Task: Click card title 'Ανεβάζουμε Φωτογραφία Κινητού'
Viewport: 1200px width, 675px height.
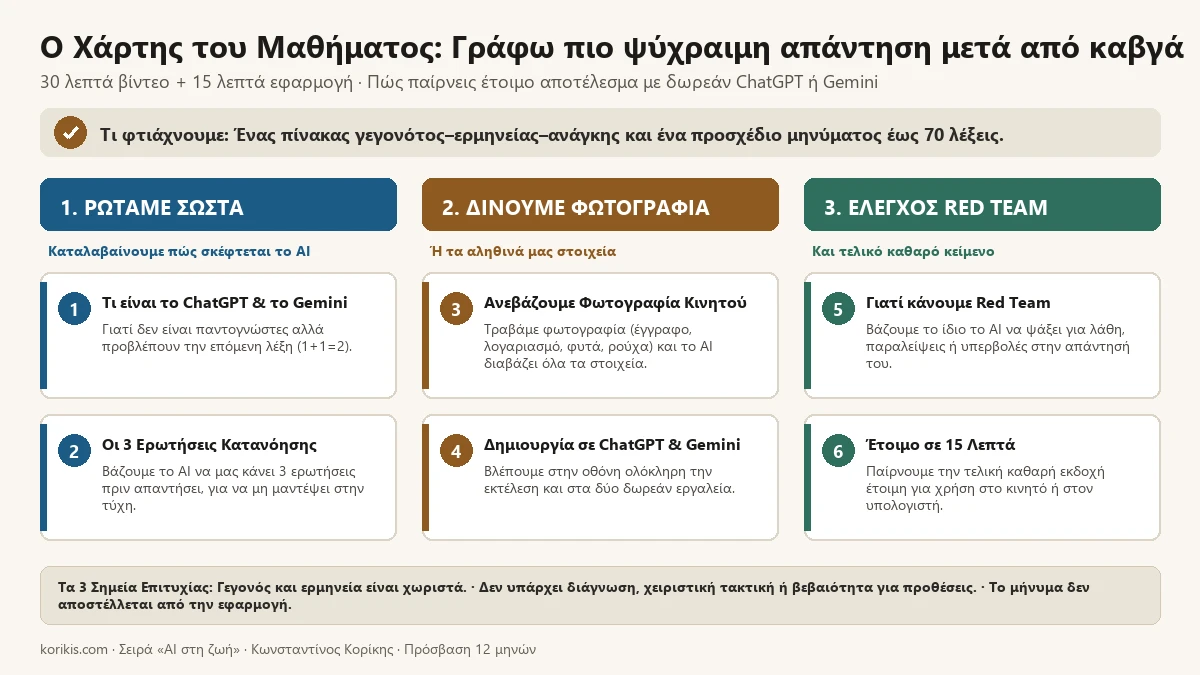Action: (x=615, y=303)
